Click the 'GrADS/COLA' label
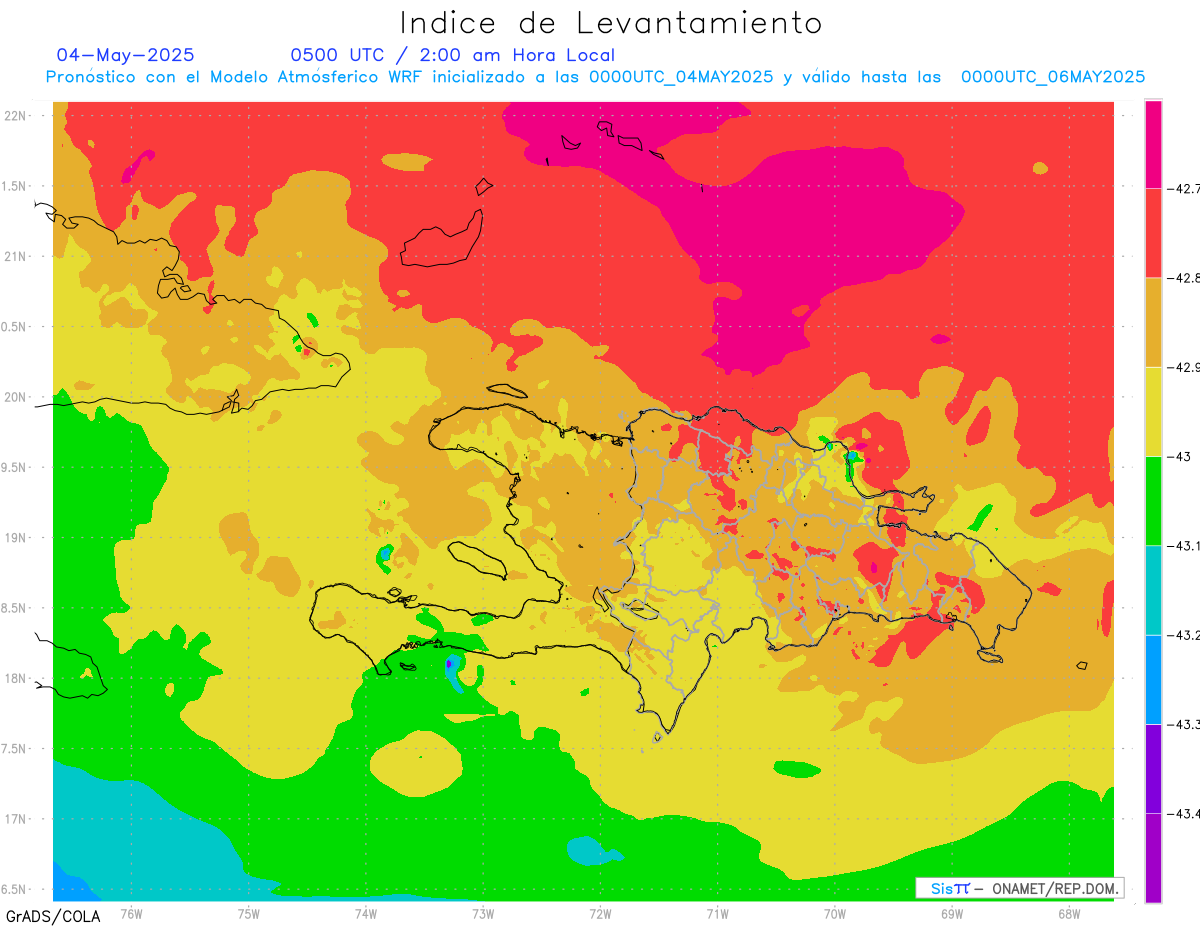 tap(53, 916)
